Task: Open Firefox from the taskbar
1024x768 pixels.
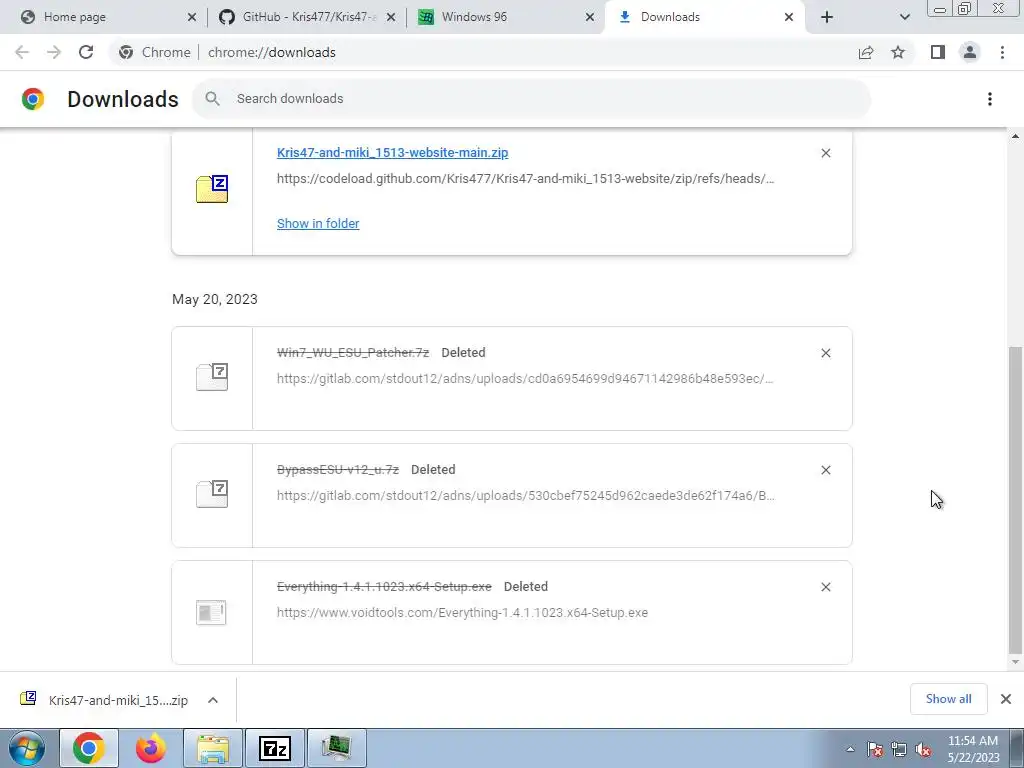Action: (x=151, y=748)
